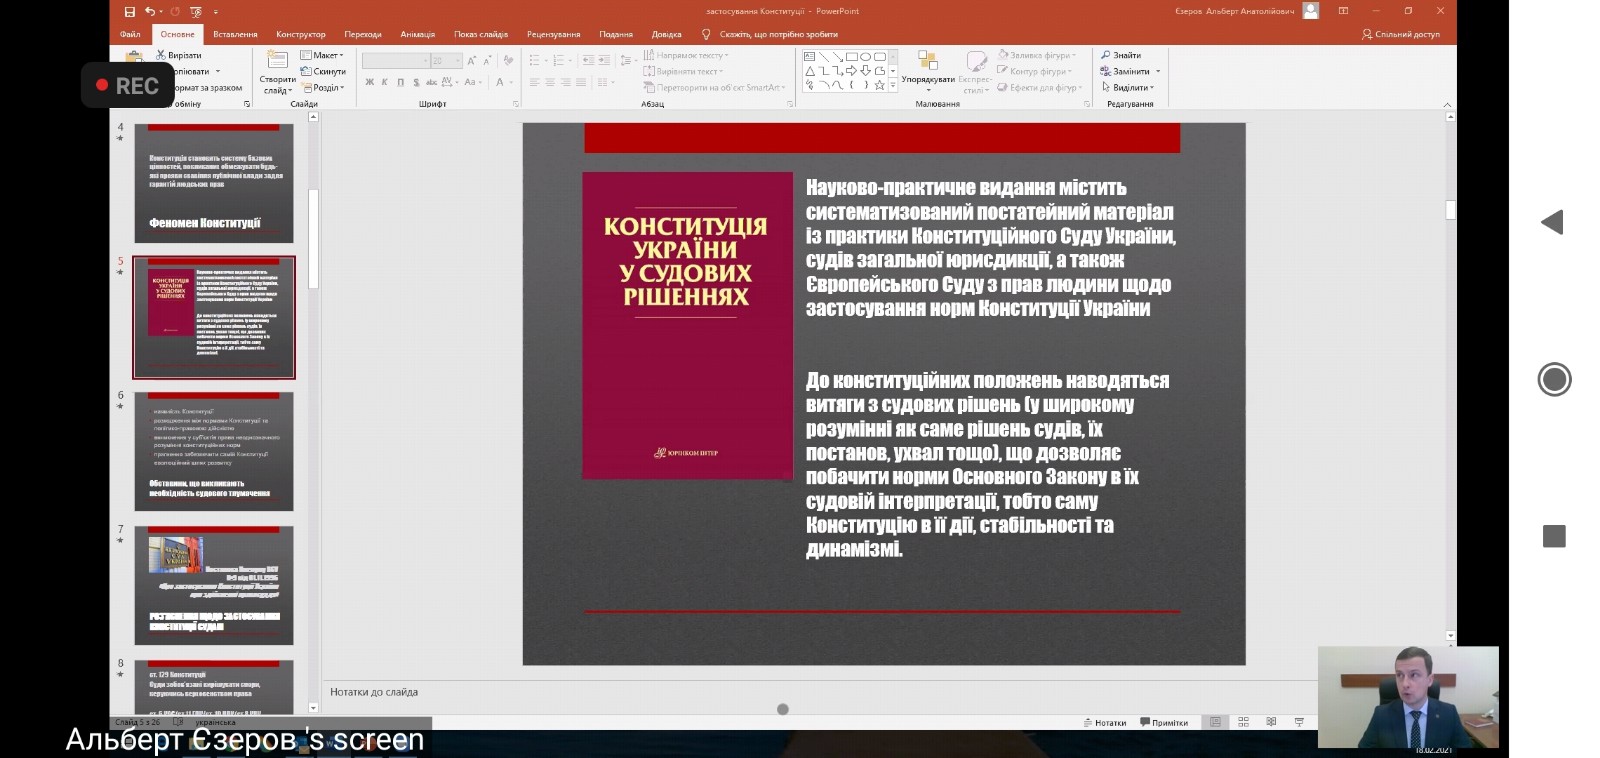The height and width of the screenshot is (758, 1600).
Task: Select slide 6 thumbnail in slide panel
Action: pyautogui.click(x=214, y=451)
